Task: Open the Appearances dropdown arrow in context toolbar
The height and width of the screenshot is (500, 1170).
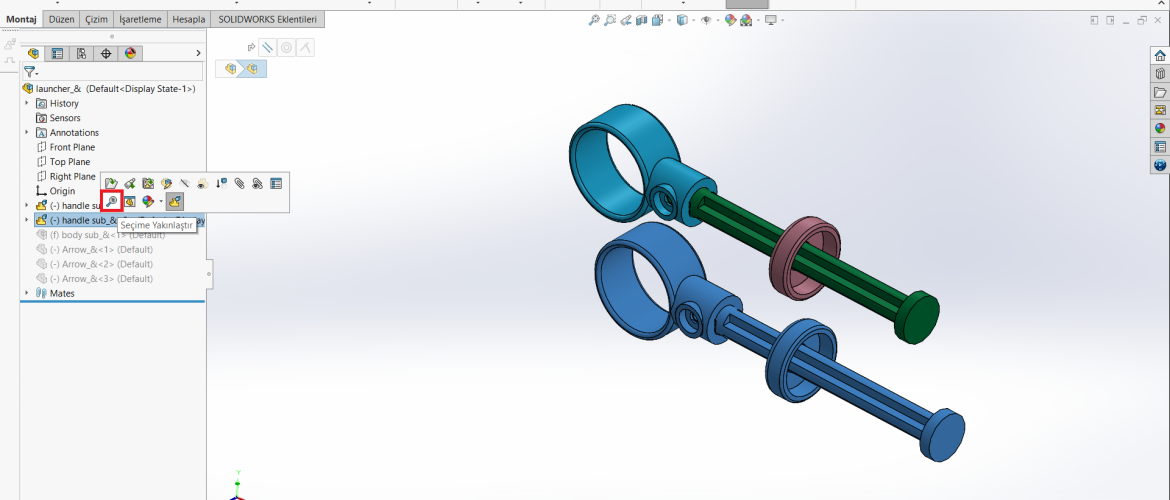Action: (160, 202)
